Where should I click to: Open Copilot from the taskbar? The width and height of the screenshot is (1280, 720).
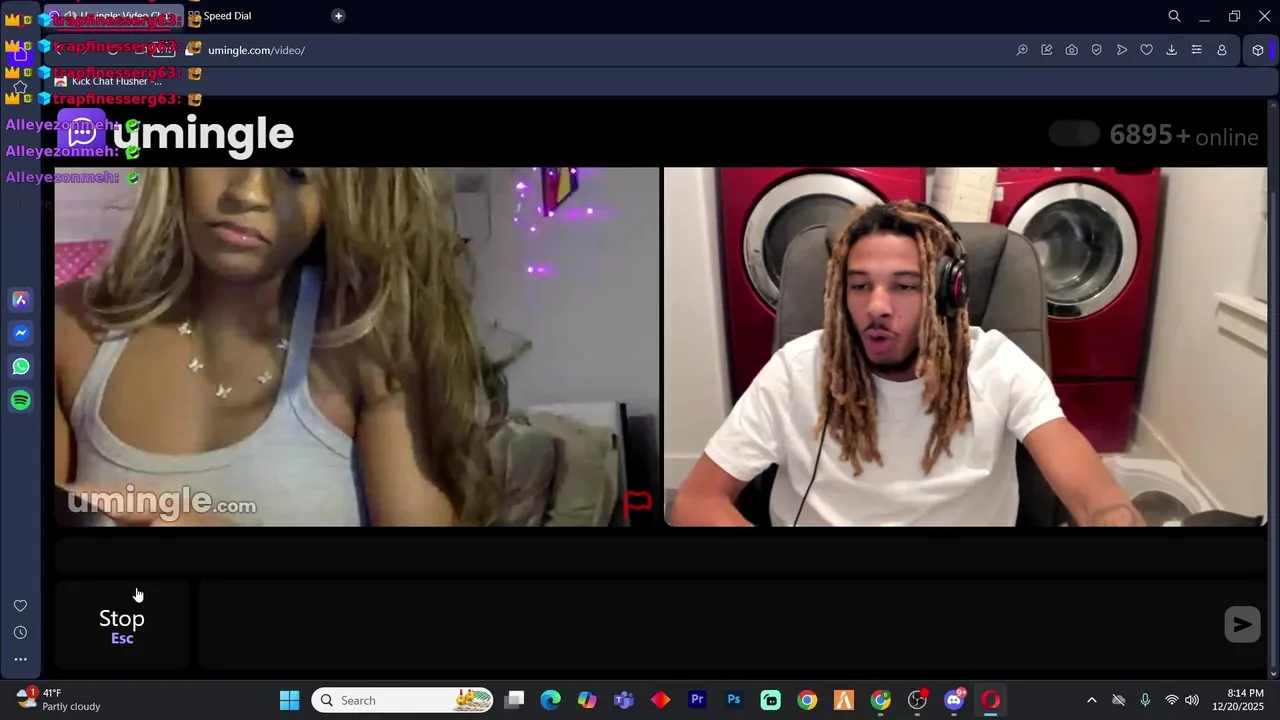[587, 700]
